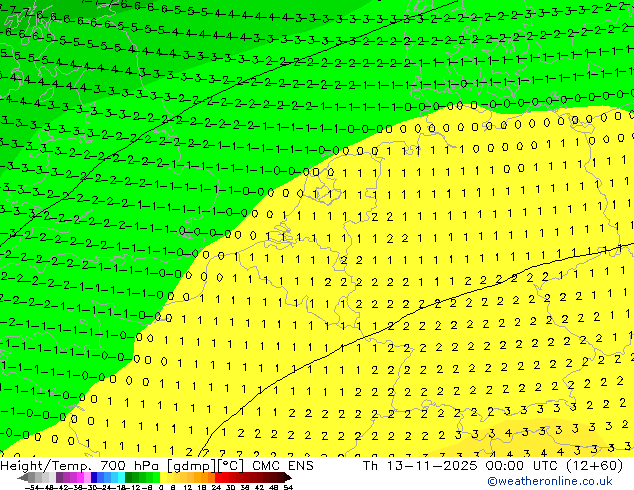Click the "54" label under color scale
Viewport: 634px width, 490px height.
pos(288,487)
